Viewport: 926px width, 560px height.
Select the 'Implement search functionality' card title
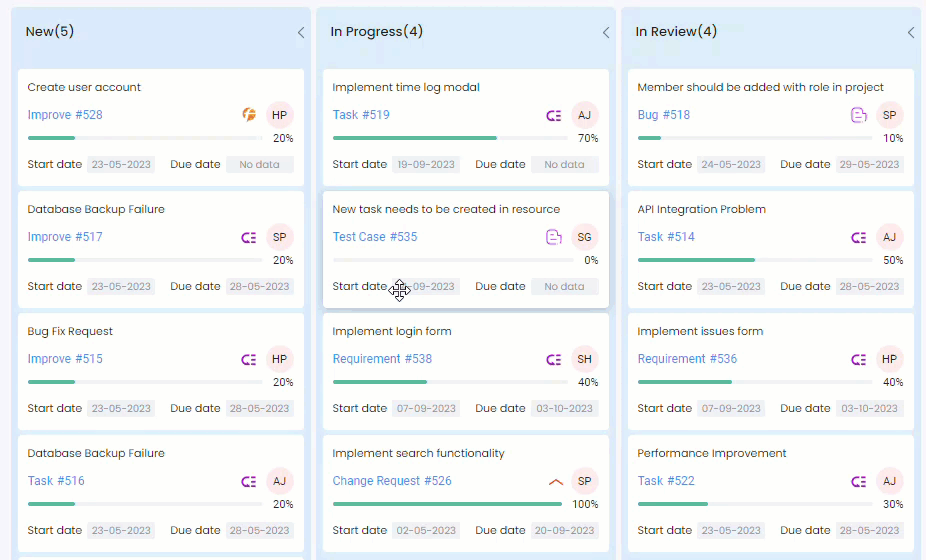pyautogui.click(x=418, y=453)
